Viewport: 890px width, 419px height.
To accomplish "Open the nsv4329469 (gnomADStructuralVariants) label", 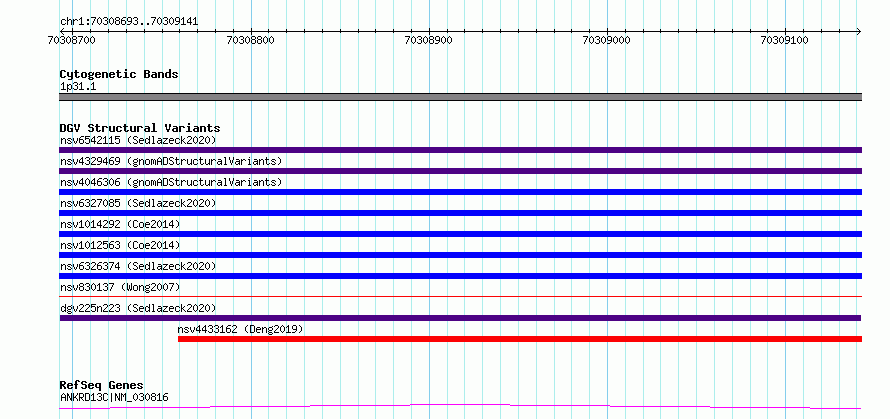I will (171, 161).
